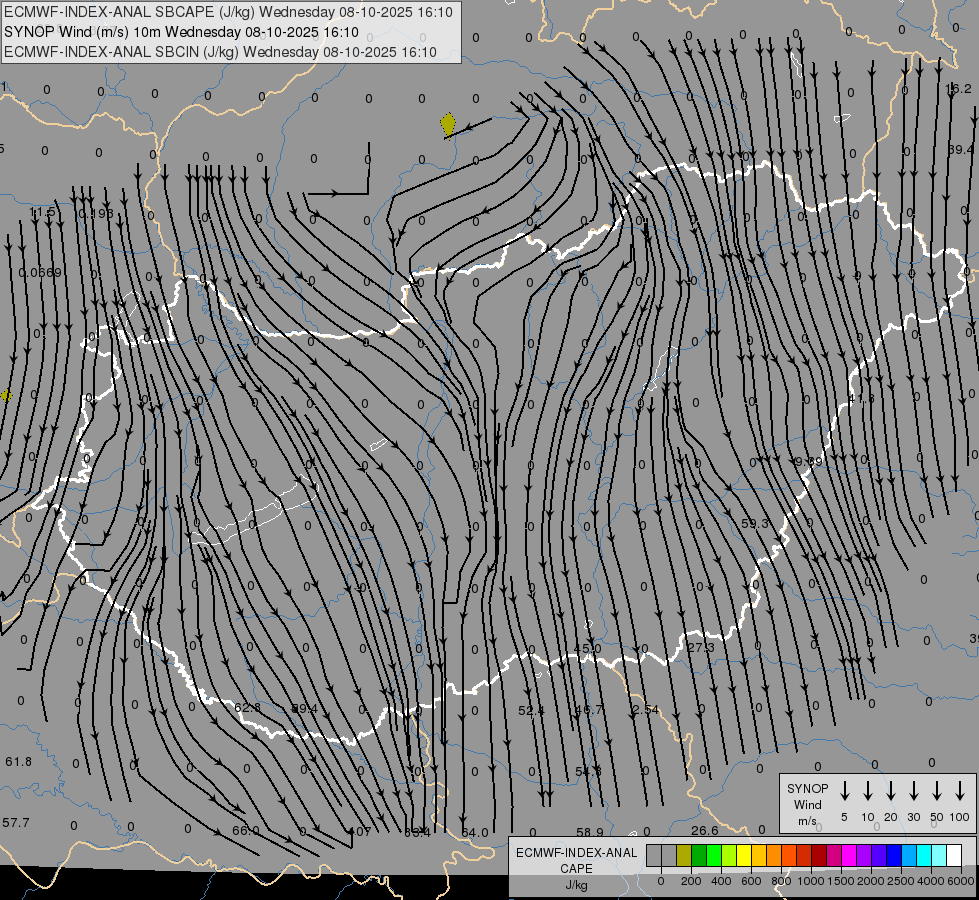The width and height of the screenshot is (979, 900).
Task: Click the 2000 tick label in the CAPE legend
Action: 870,881
